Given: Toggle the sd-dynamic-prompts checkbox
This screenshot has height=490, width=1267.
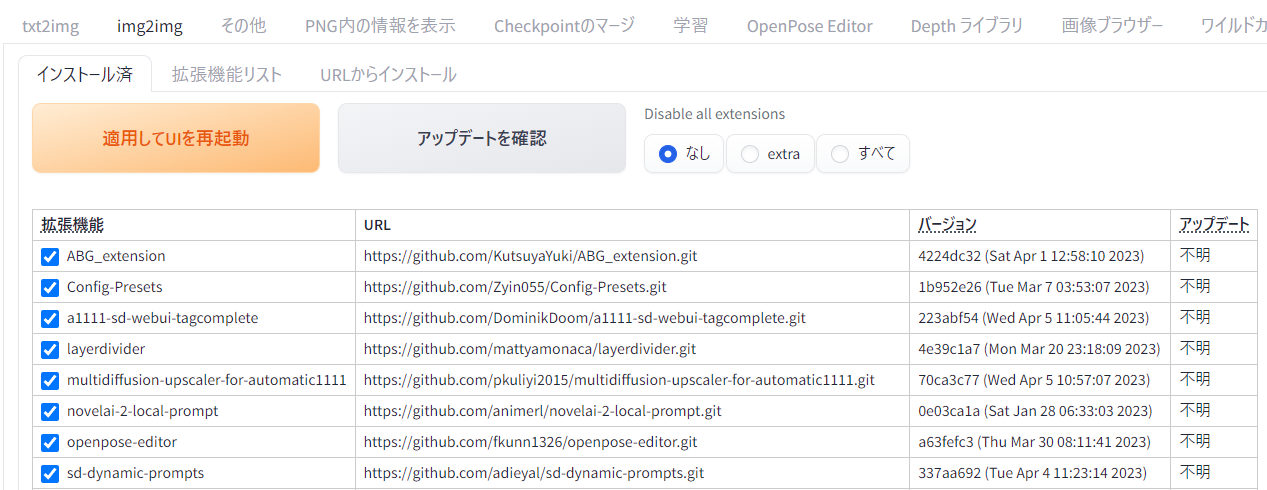Looking at the screenshot, I should [50, 474].
